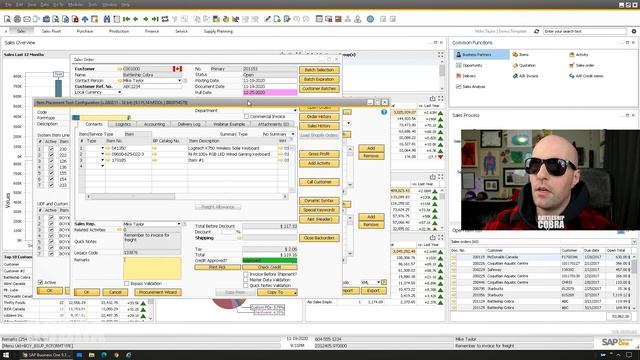Viewport: 640px width, 360px height.
Task: Toggle Active checkbox for item line 230
Action: [x=51, y=149]
